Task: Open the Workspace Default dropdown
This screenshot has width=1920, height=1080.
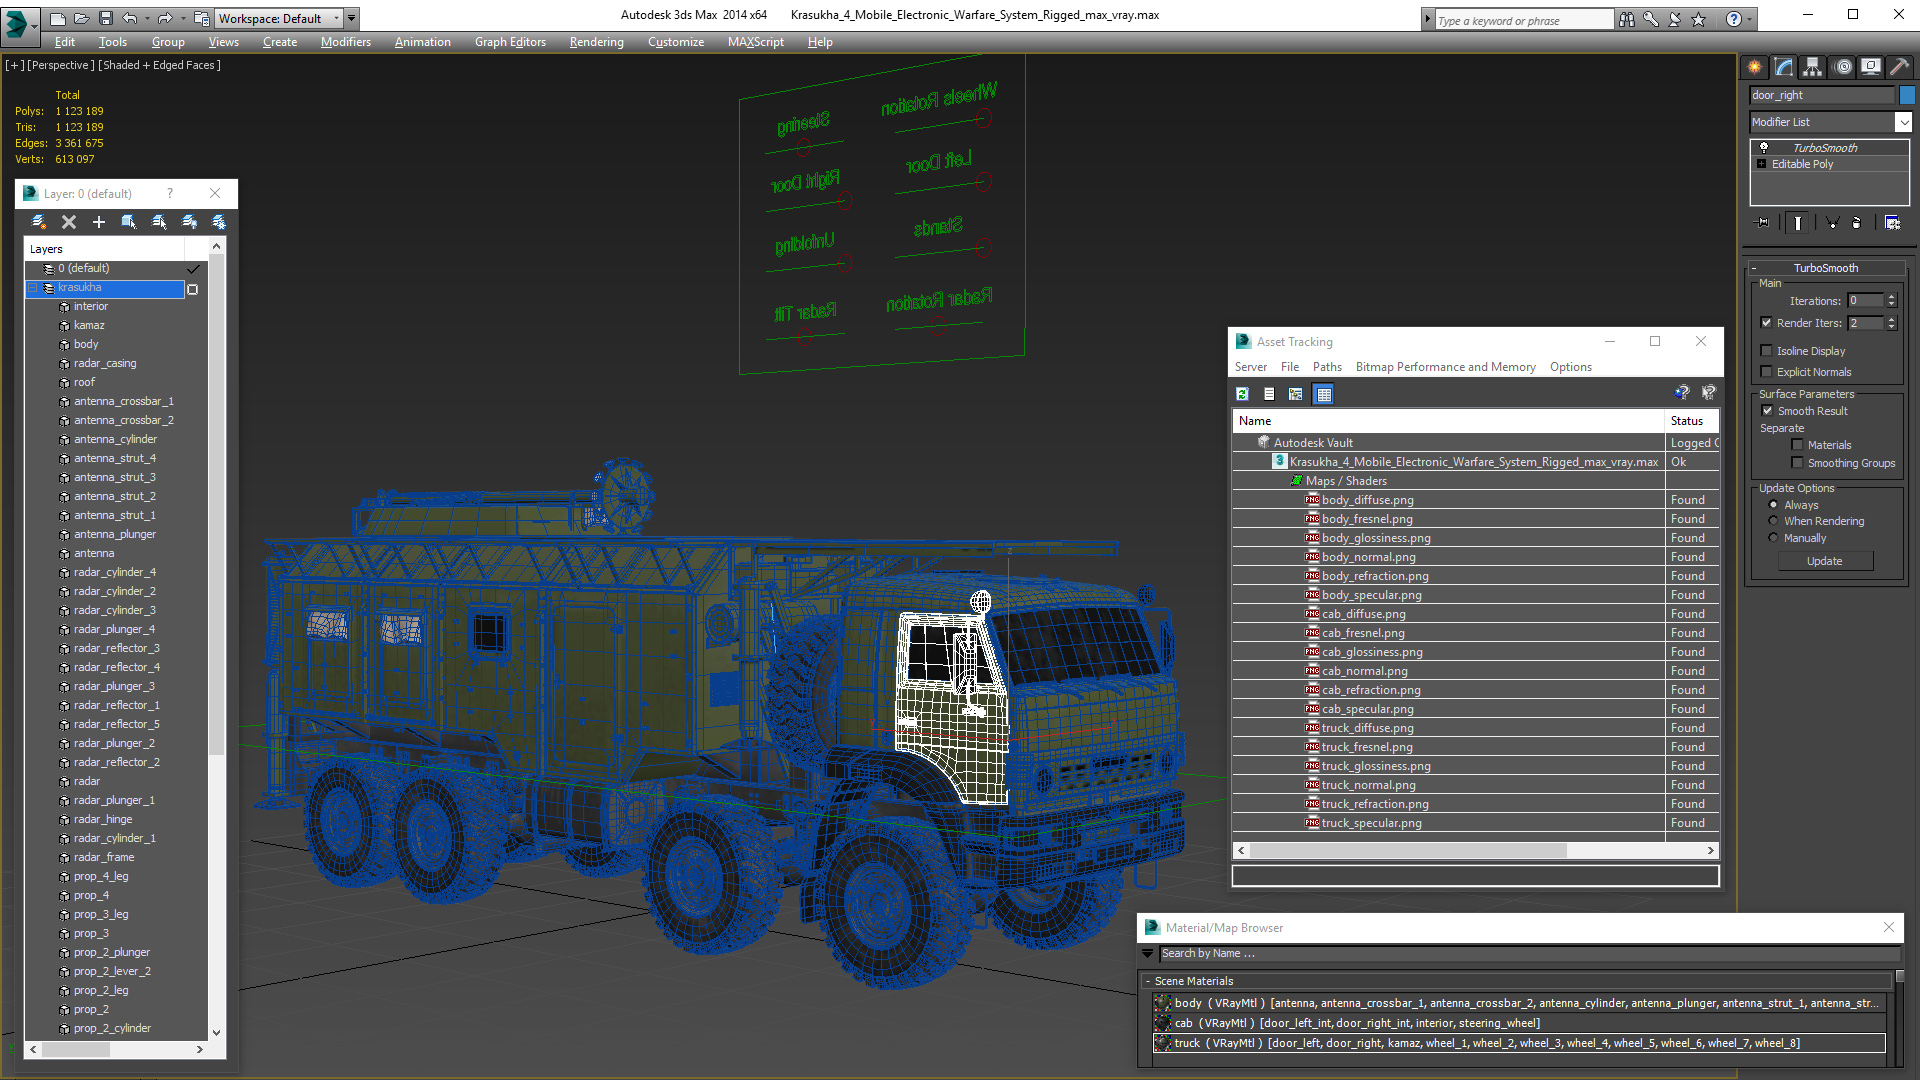Action: click(x=279, y=18)
